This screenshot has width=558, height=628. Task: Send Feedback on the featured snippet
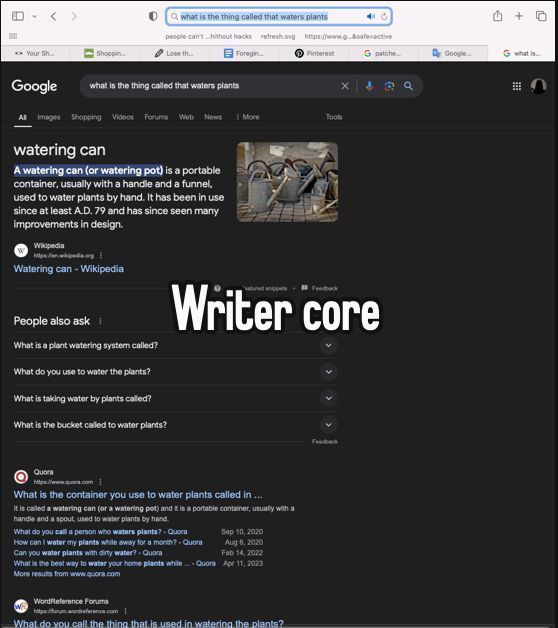320,288
